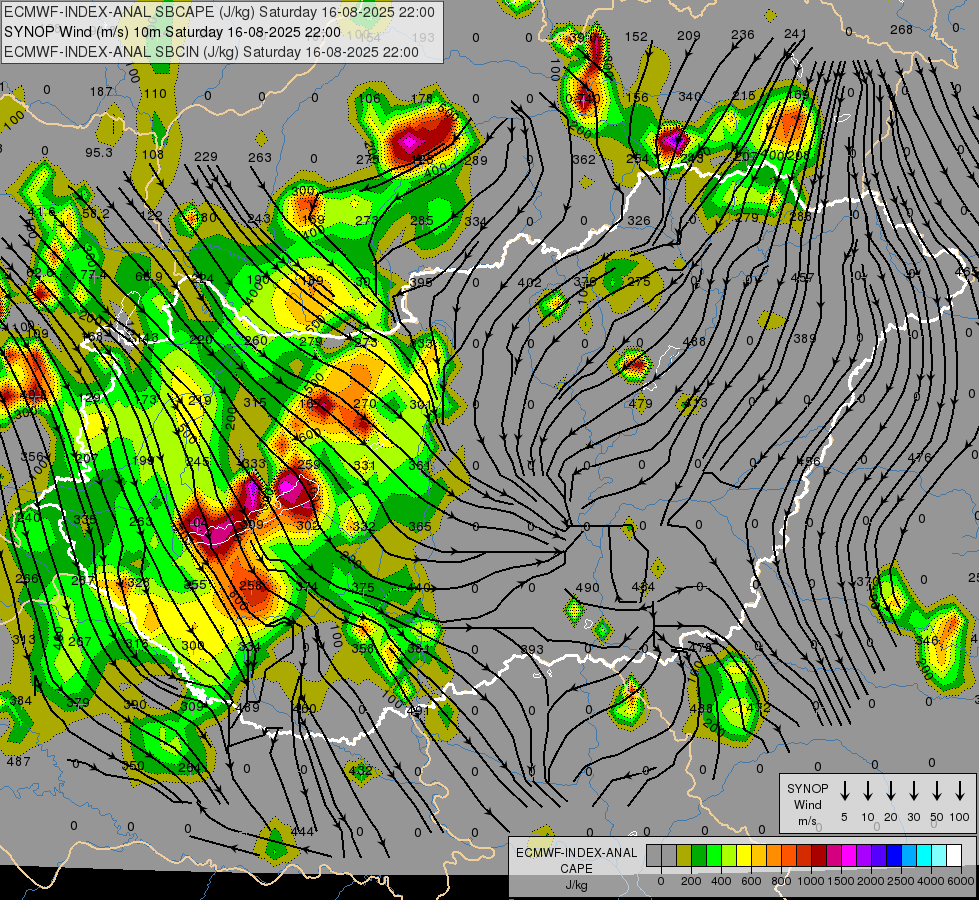The width and height of the screenshot is (979, 900).
Task: Select the 50 m/s wind arrow in legend
Action: pos(937,791)
